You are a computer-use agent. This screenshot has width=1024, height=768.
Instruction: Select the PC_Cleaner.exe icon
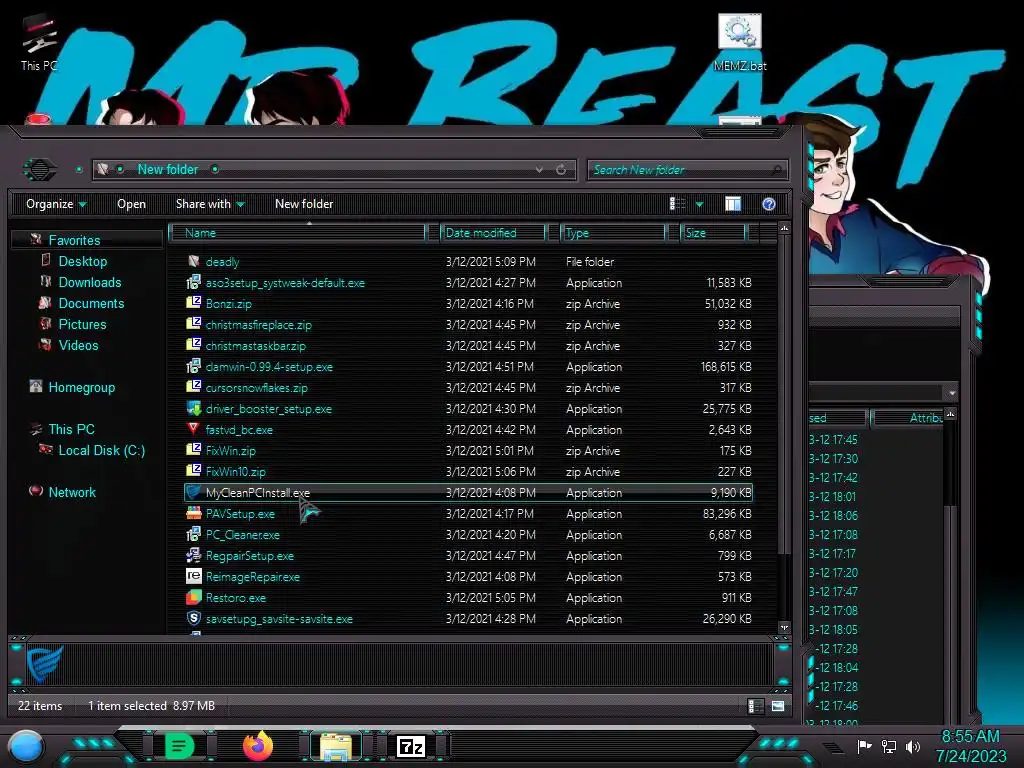pos(193,534)
